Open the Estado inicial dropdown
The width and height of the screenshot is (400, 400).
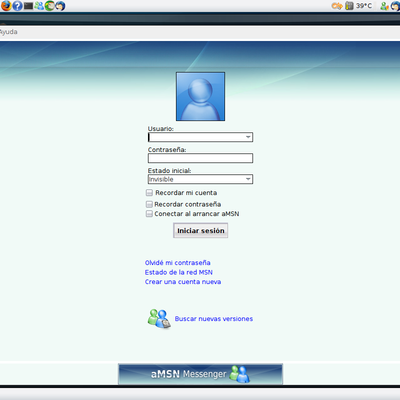tap(200, 179)
